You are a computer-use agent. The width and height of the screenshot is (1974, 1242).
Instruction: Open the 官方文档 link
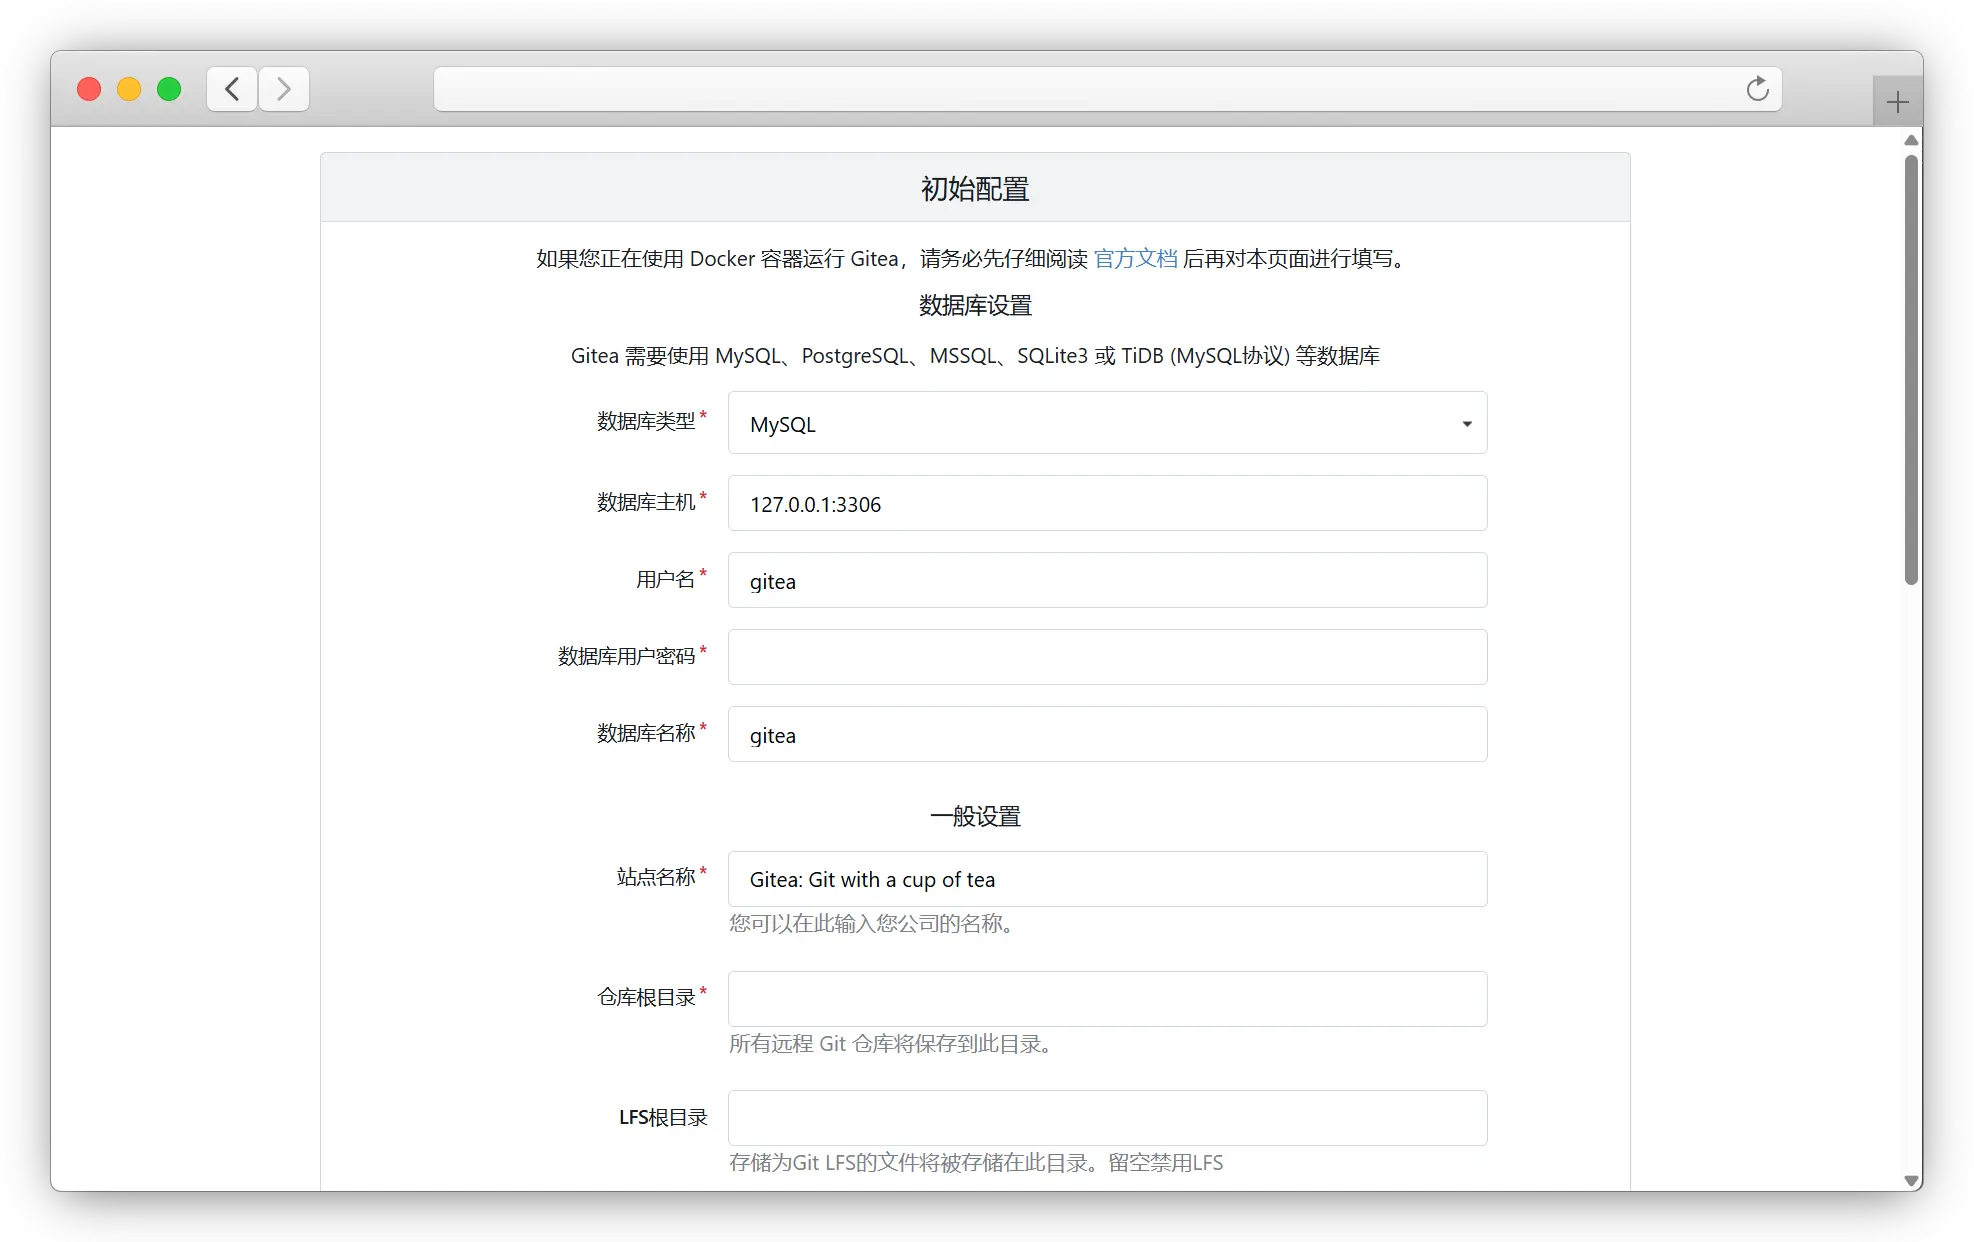click(1135, 259)
